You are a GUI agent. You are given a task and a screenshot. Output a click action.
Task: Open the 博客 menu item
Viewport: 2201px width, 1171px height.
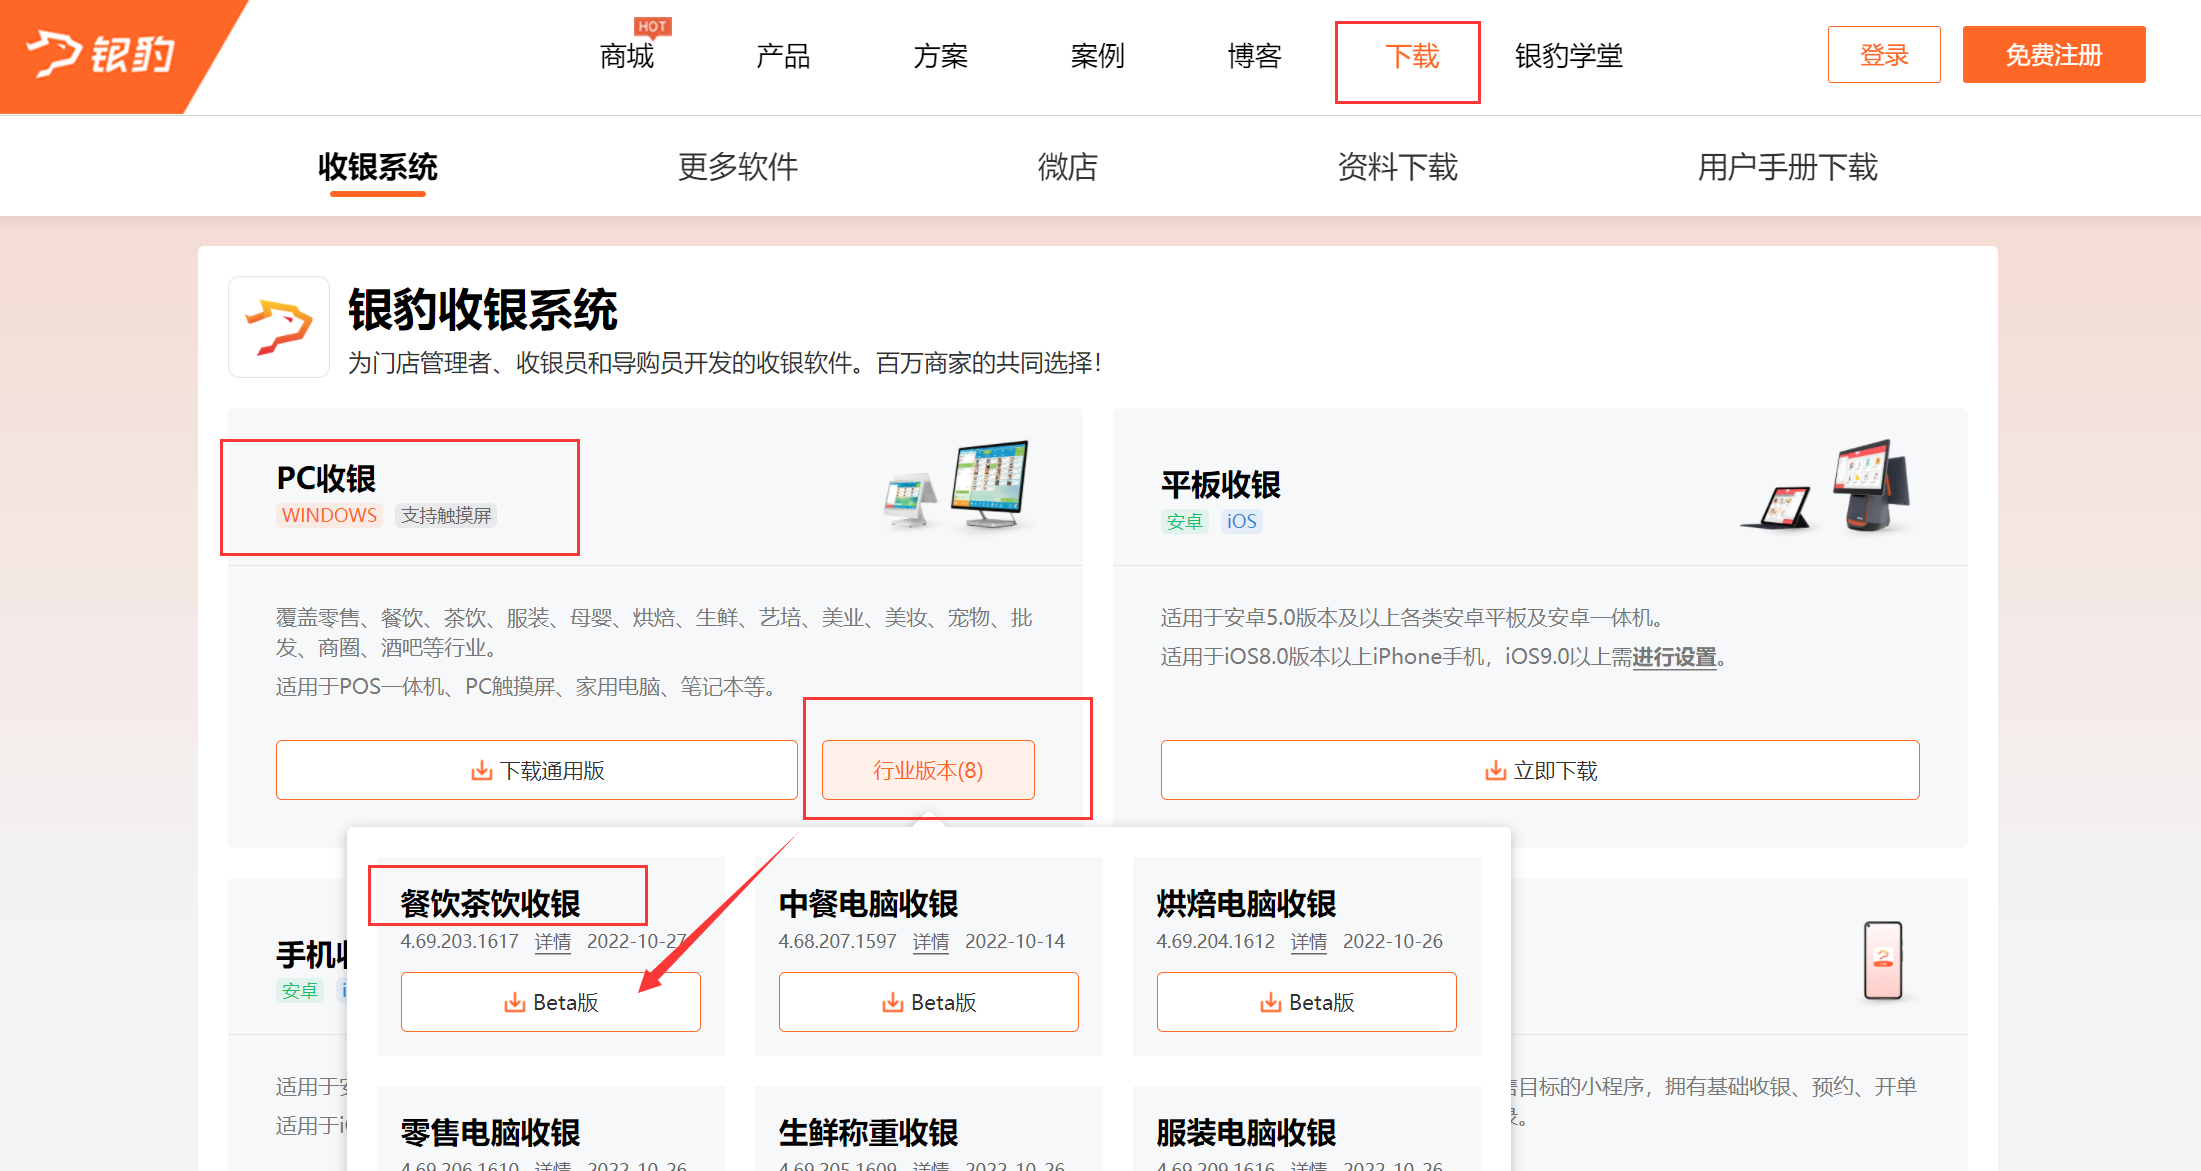pos(1254,56)
